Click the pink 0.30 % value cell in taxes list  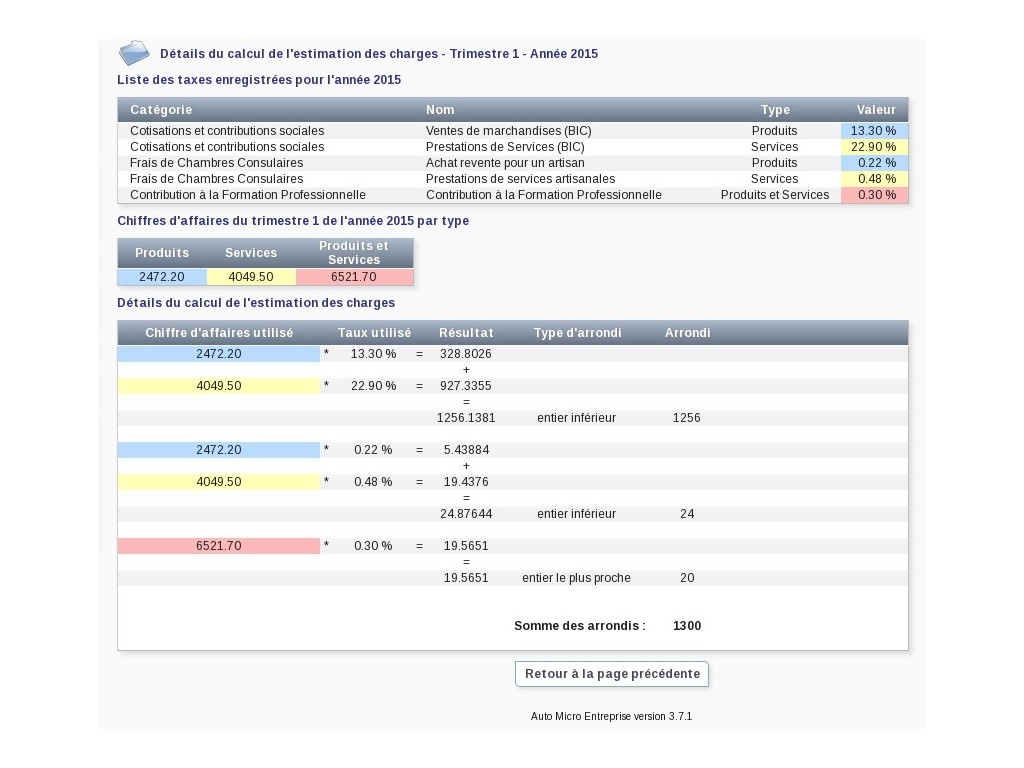coord(874,195)
